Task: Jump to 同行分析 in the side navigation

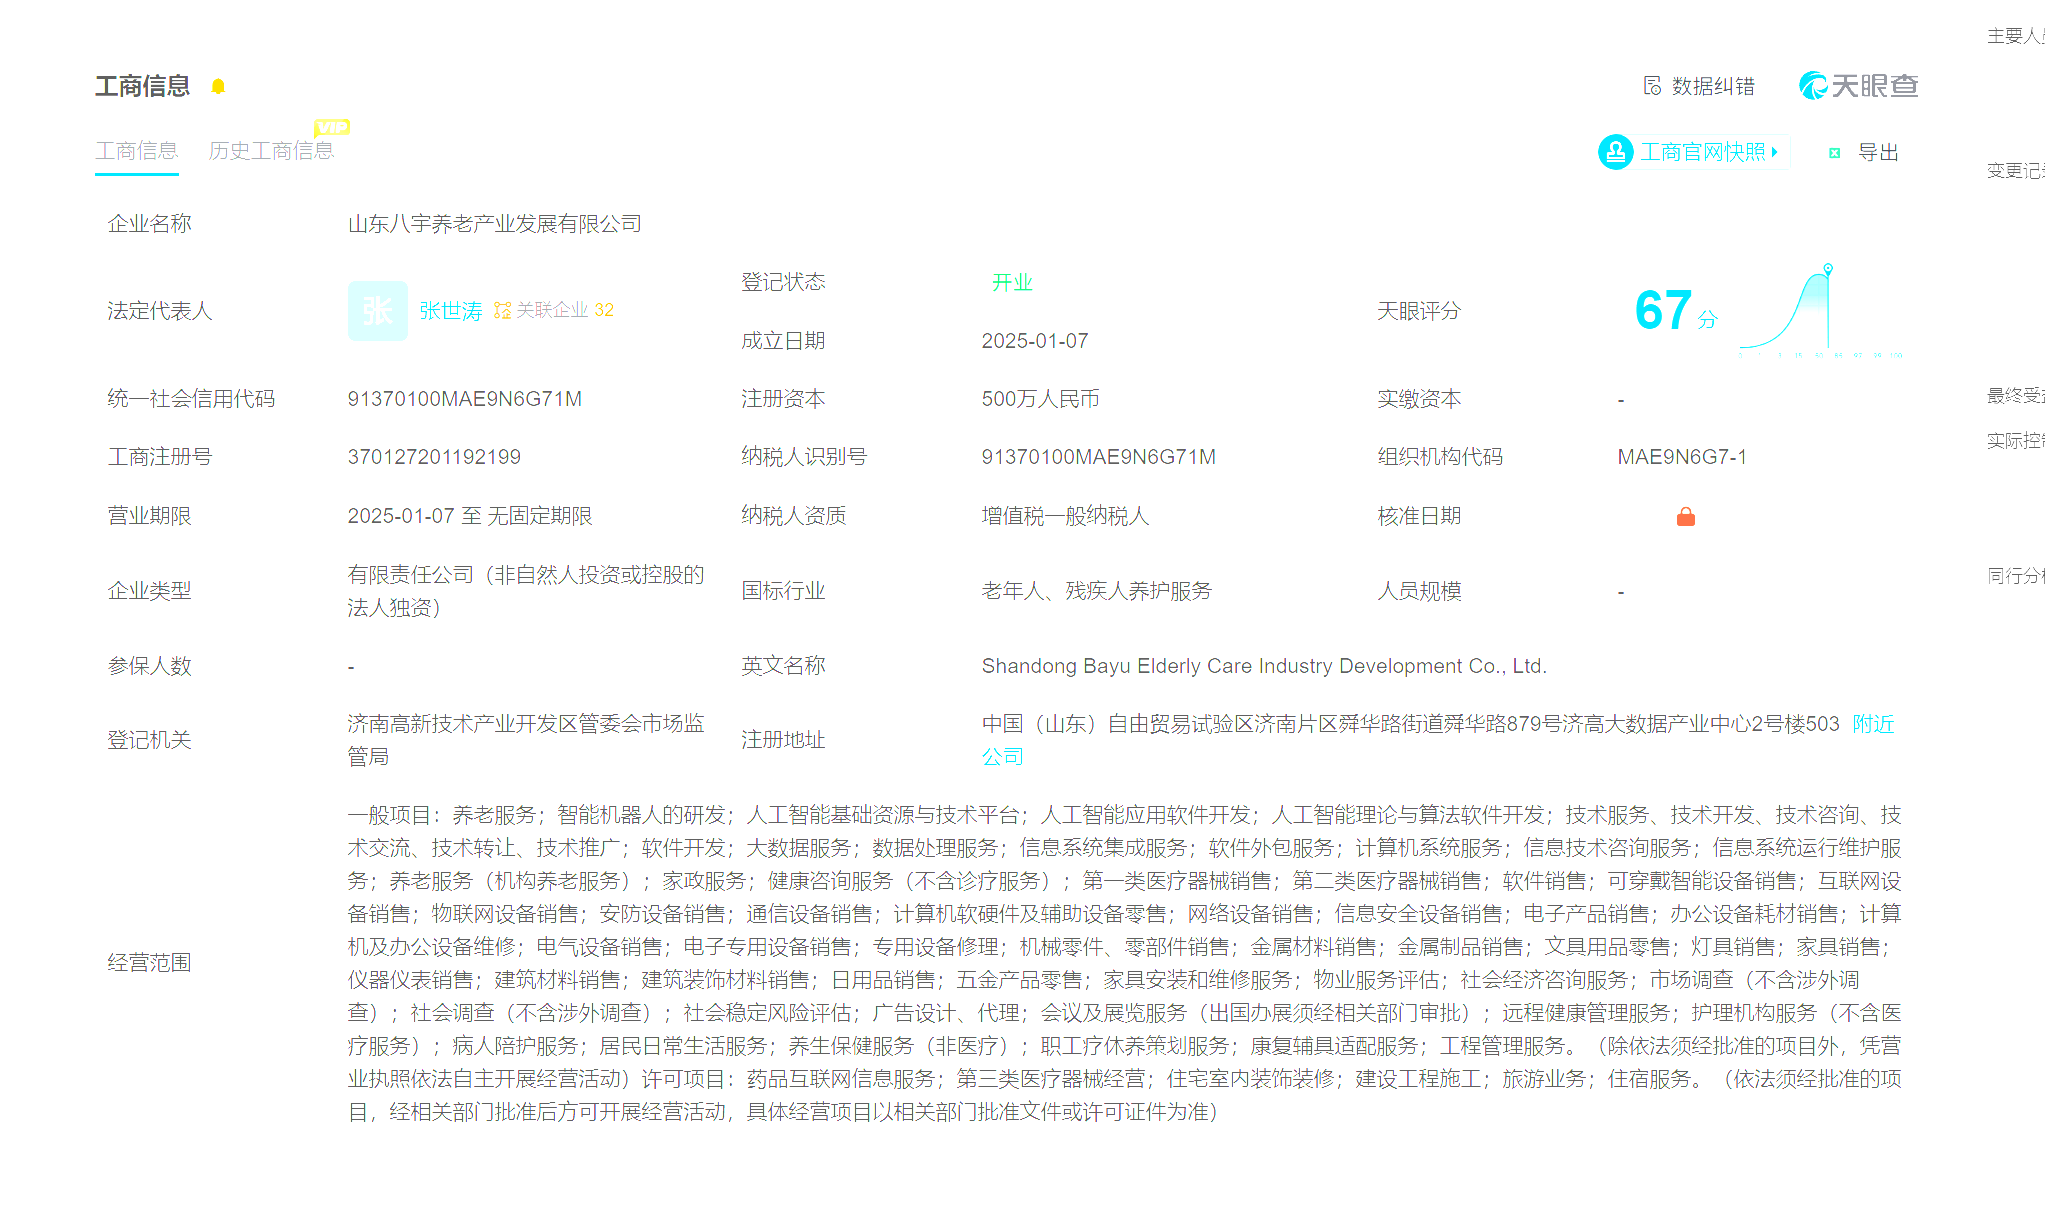Action: click(x=2016, y=576)
